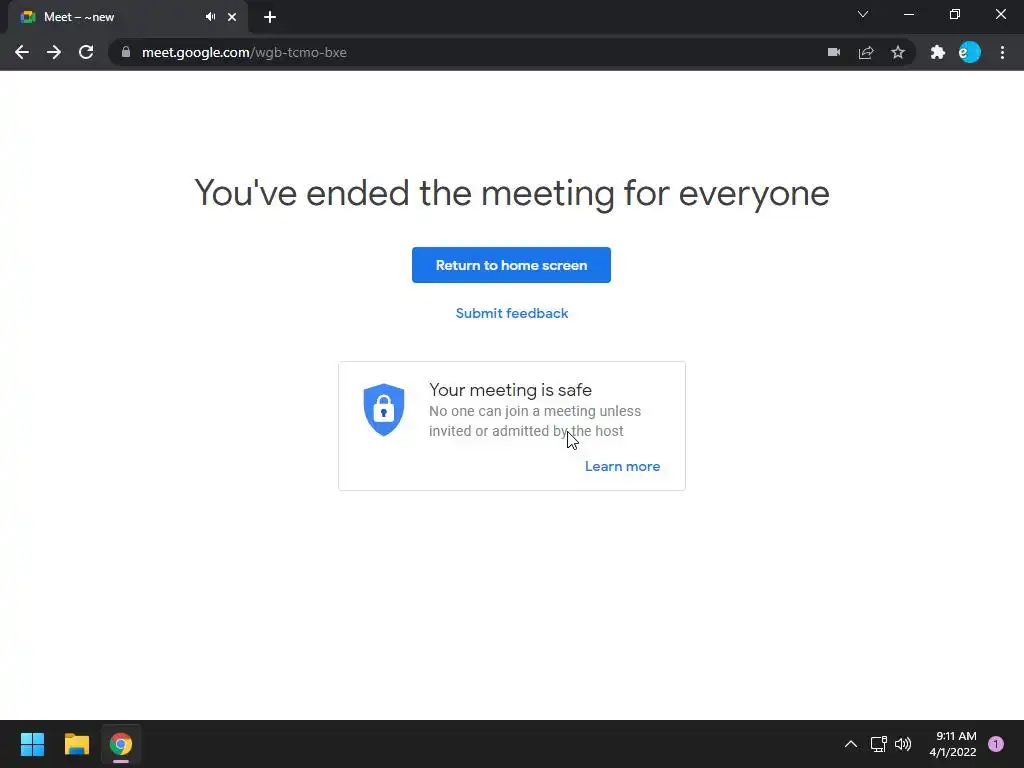The height and width of the screenshot is (768, 1024).
Task: Bookmark this page with the star icon
Action: click(898, 52)
